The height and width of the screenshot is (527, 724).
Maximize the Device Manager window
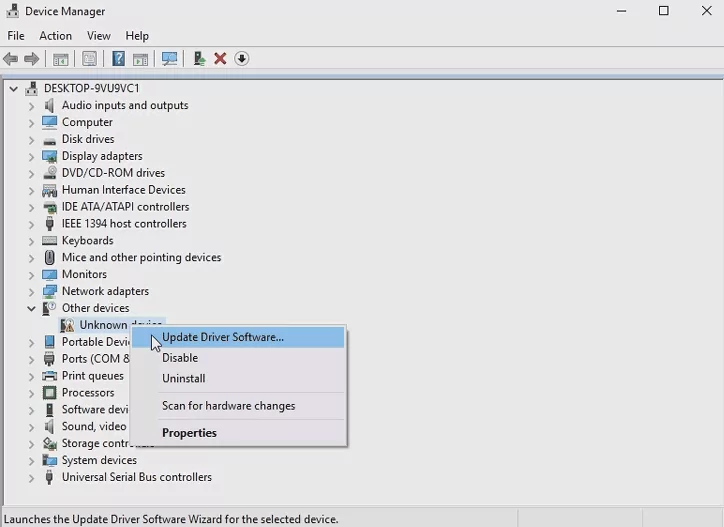pos(664,11)
